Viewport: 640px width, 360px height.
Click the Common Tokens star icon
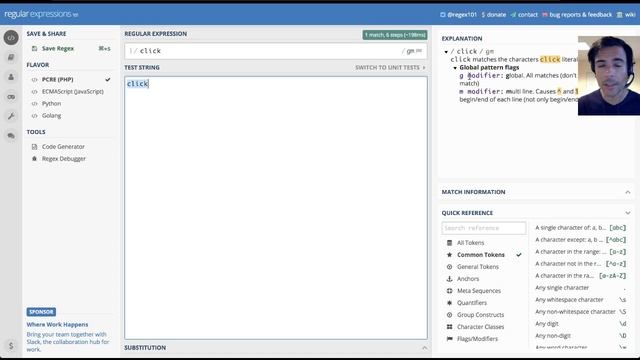(449, 255)
